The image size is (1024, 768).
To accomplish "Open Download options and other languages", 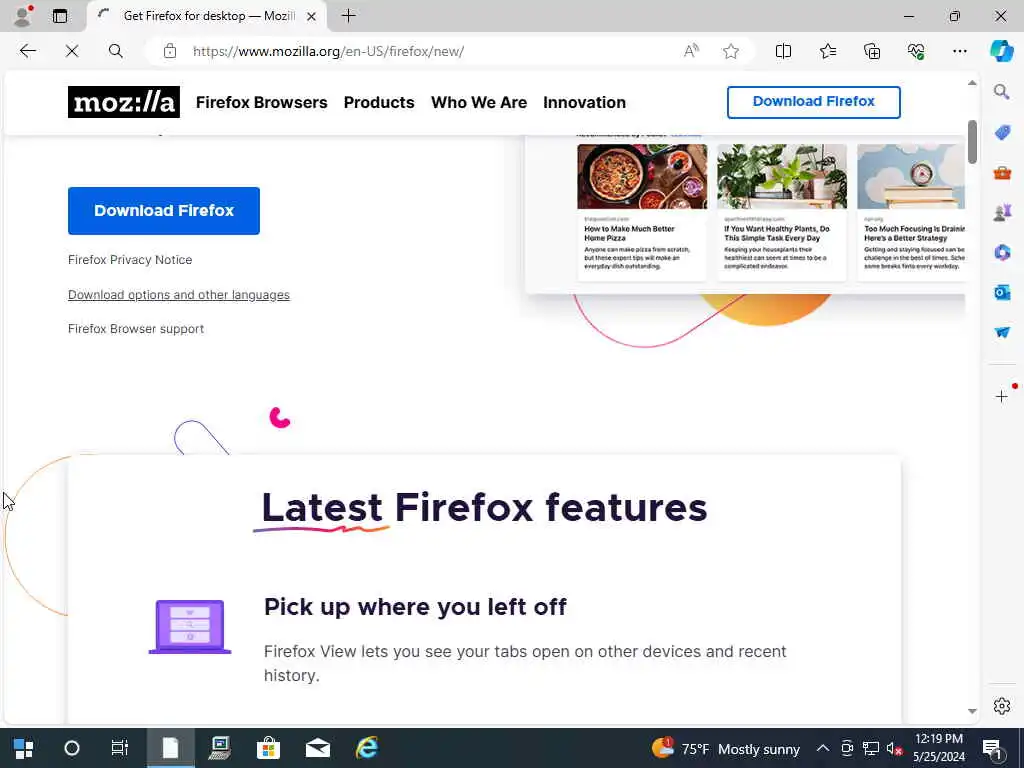I will [x=179, y=295].
